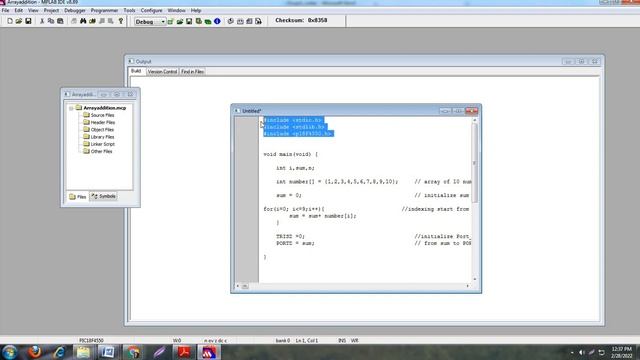Click the Copy toolbar icon
This screenshot has width=640, height=360.
[51, 21]
